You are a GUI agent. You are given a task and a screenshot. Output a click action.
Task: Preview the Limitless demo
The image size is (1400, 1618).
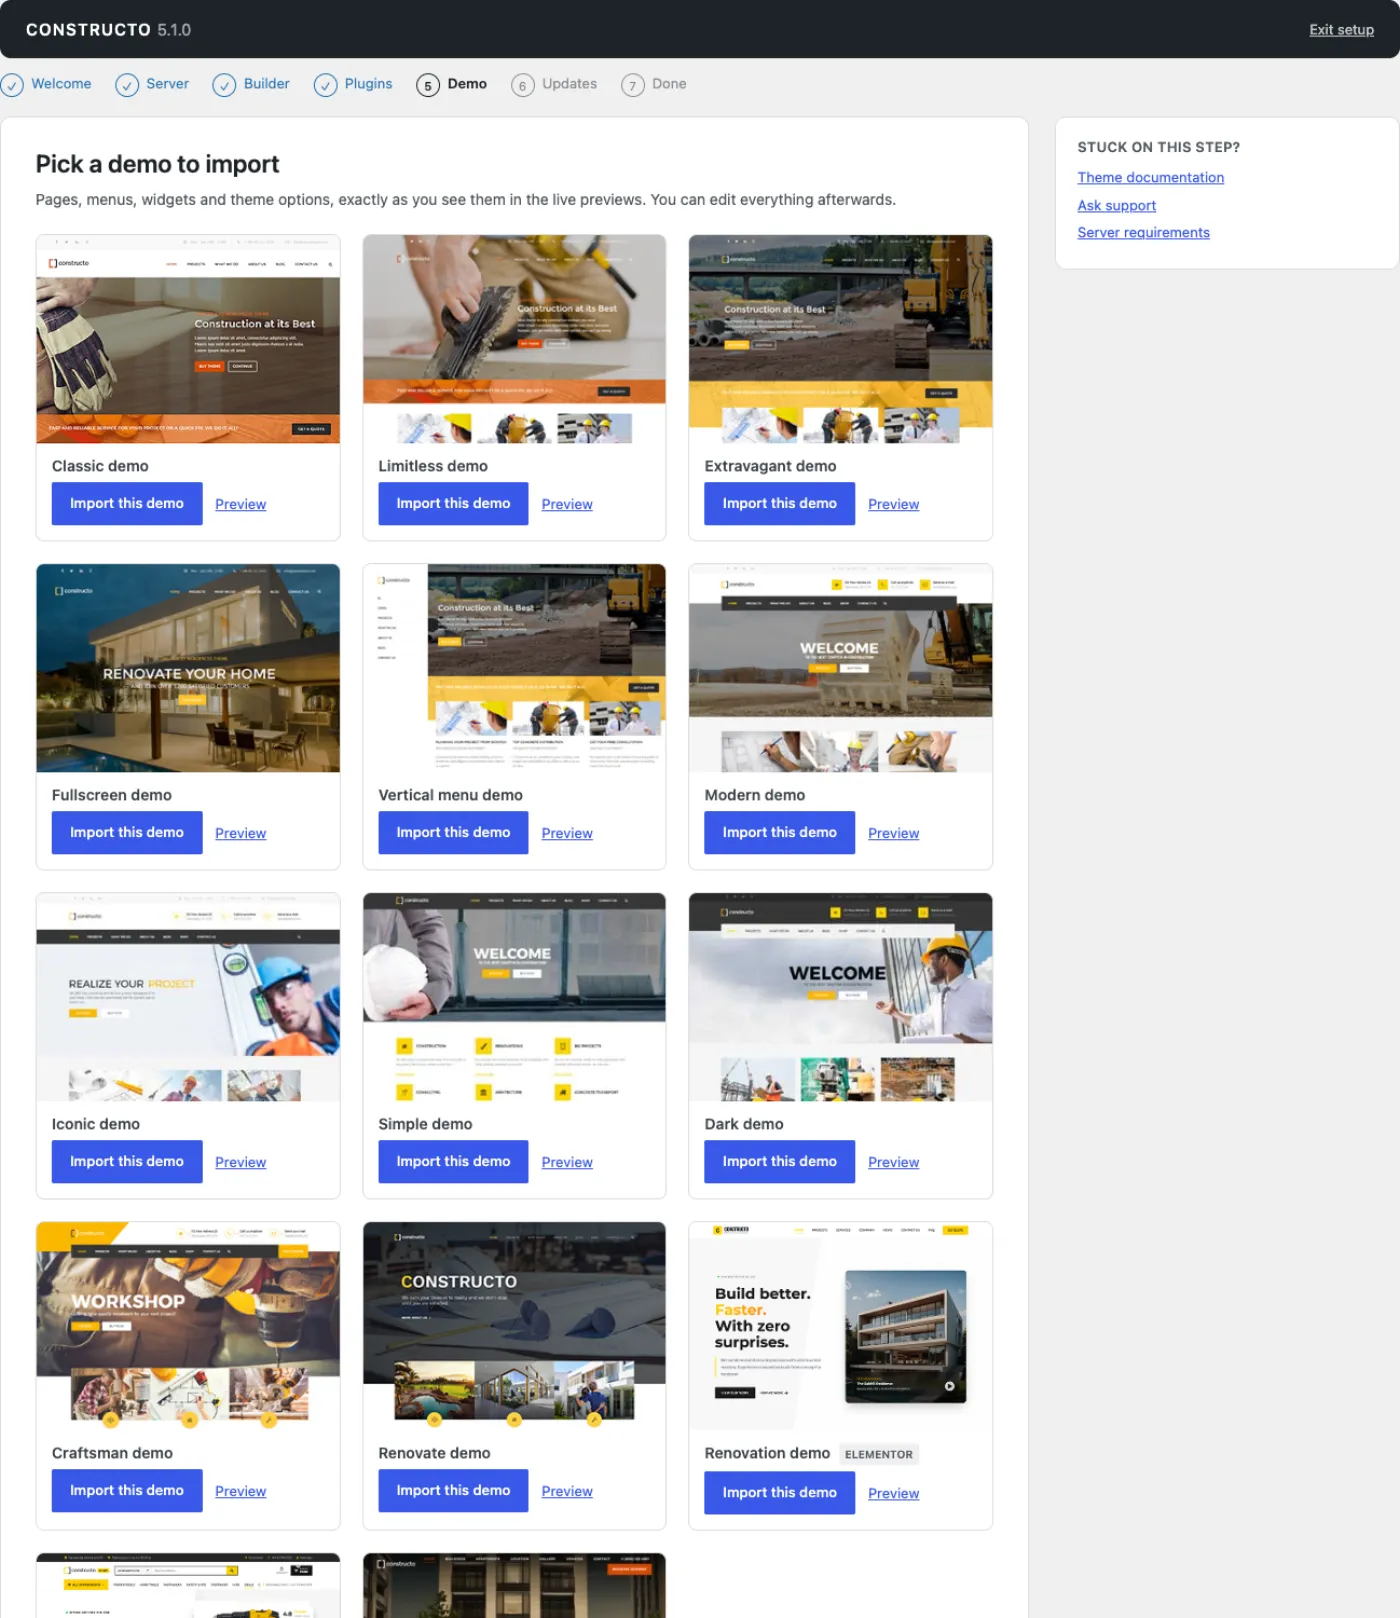(567, 504)
